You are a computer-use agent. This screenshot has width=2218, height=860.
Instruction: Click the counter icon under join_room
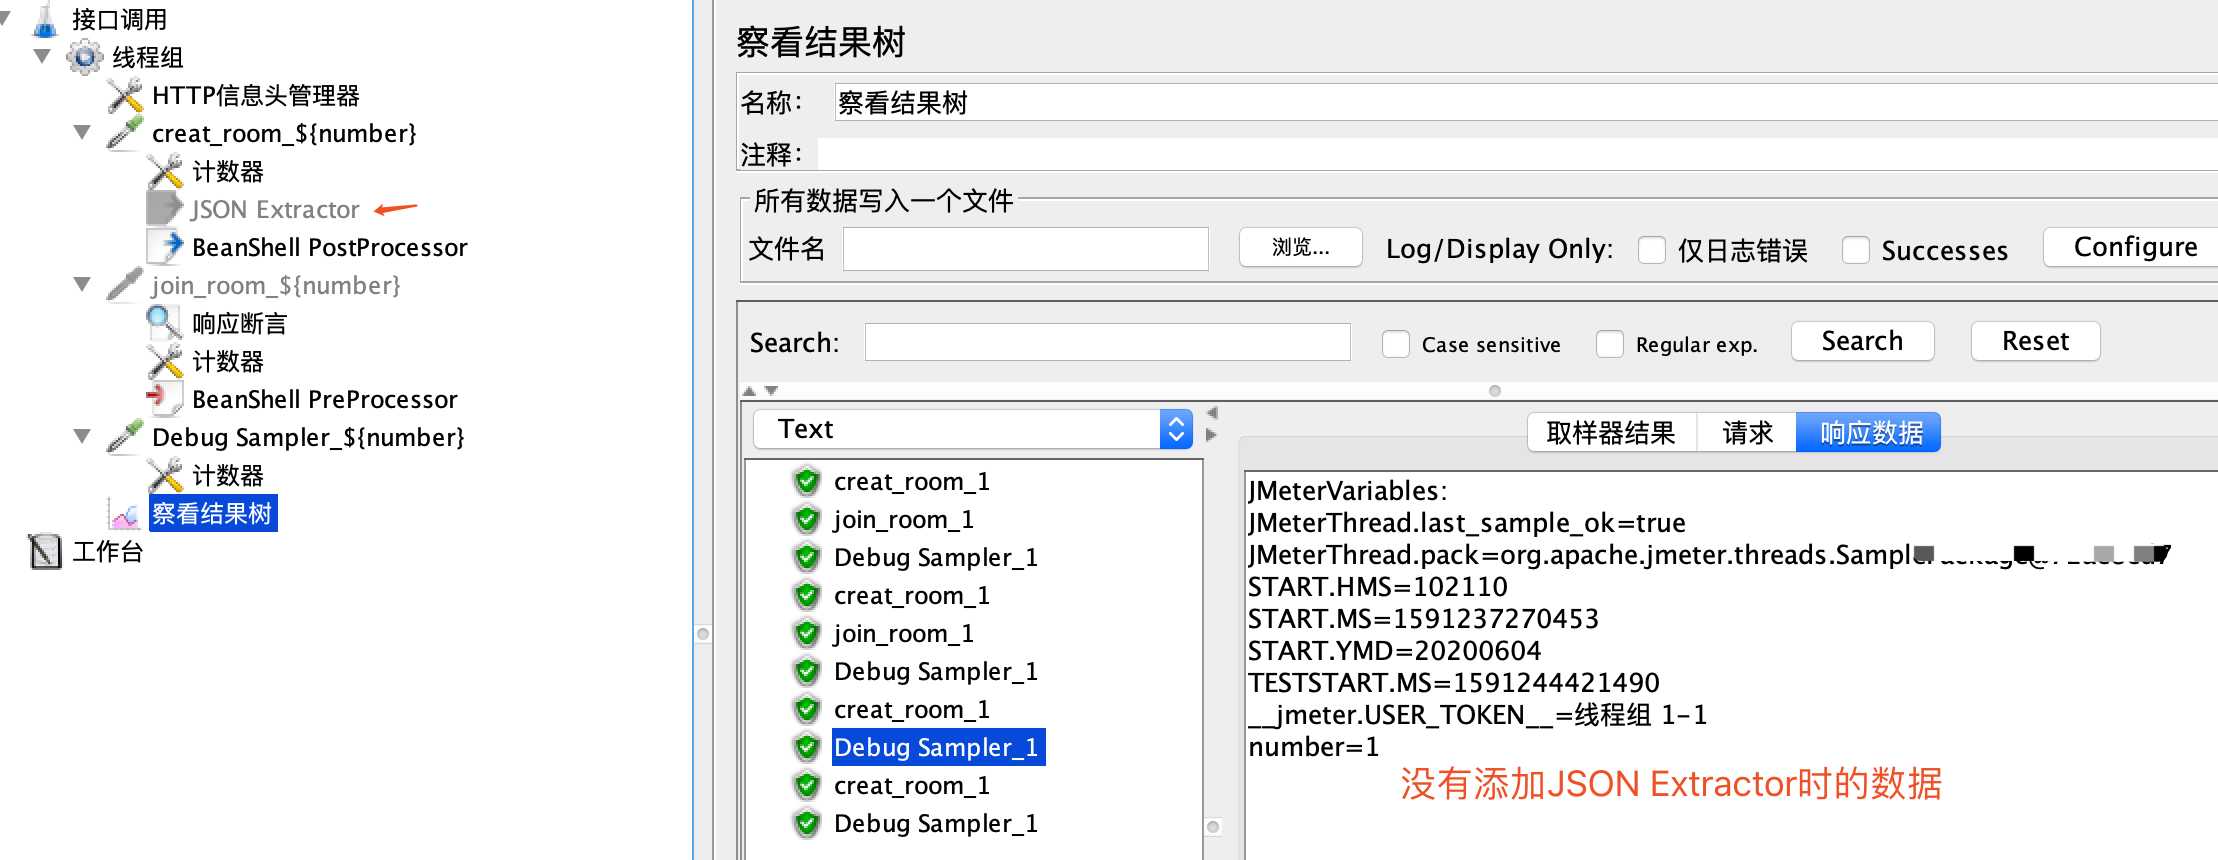click(165, 361)
